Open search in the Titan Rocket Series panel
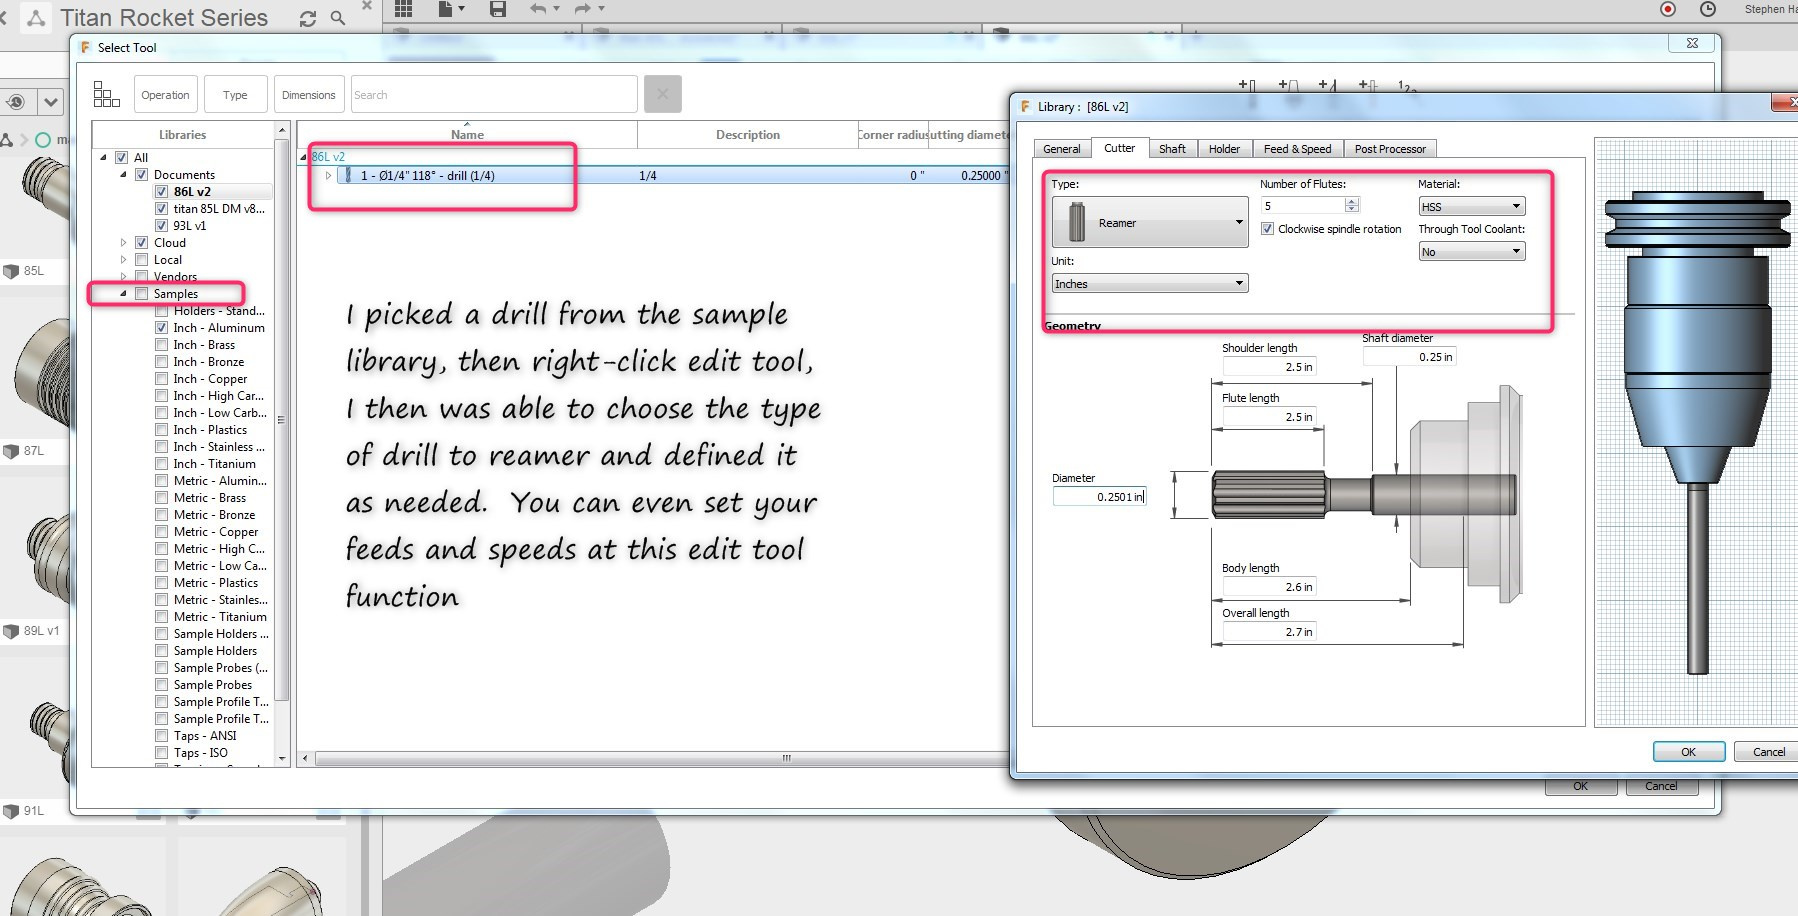The height and width of the screenshot is (916, 1798). click(x=338, y=18)
